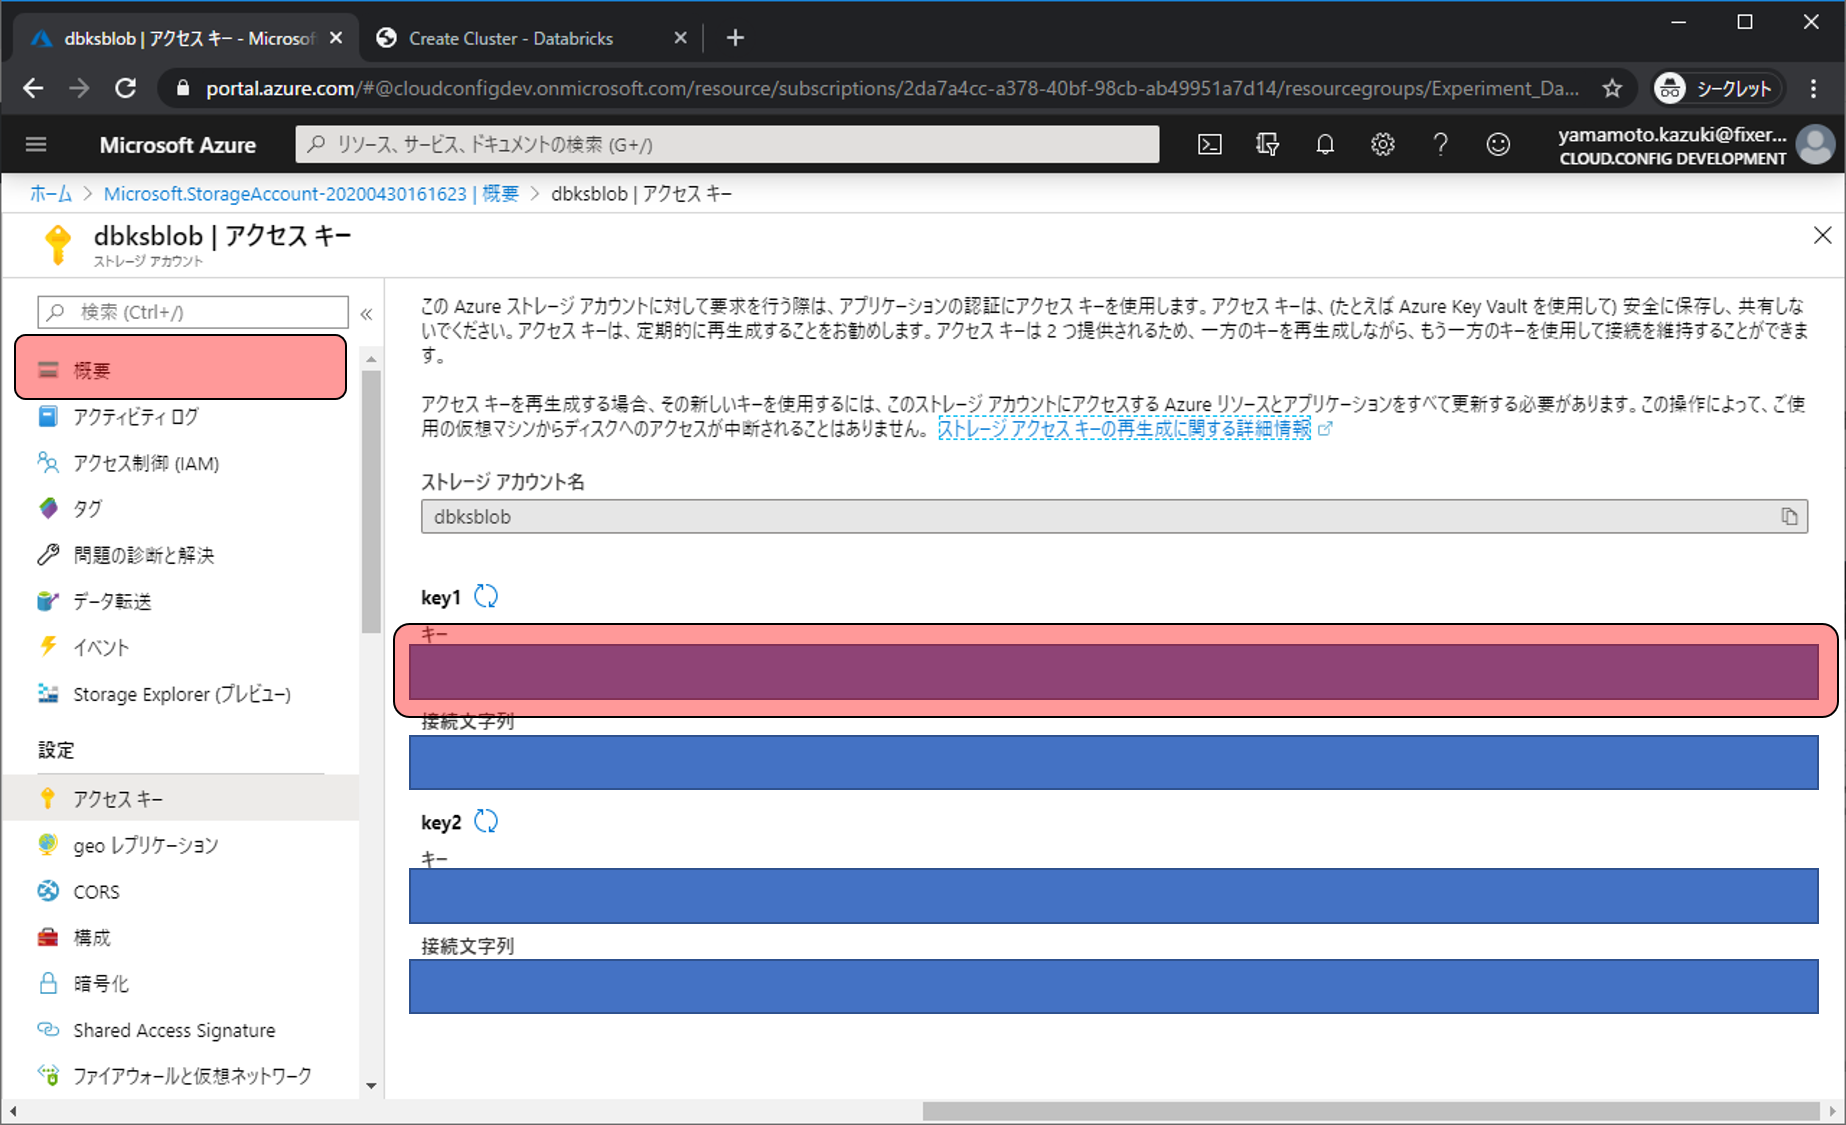The width and height of the screenshot is (1846, 1125).
Task: Open portal settings gear icon
Action: 1382,145
